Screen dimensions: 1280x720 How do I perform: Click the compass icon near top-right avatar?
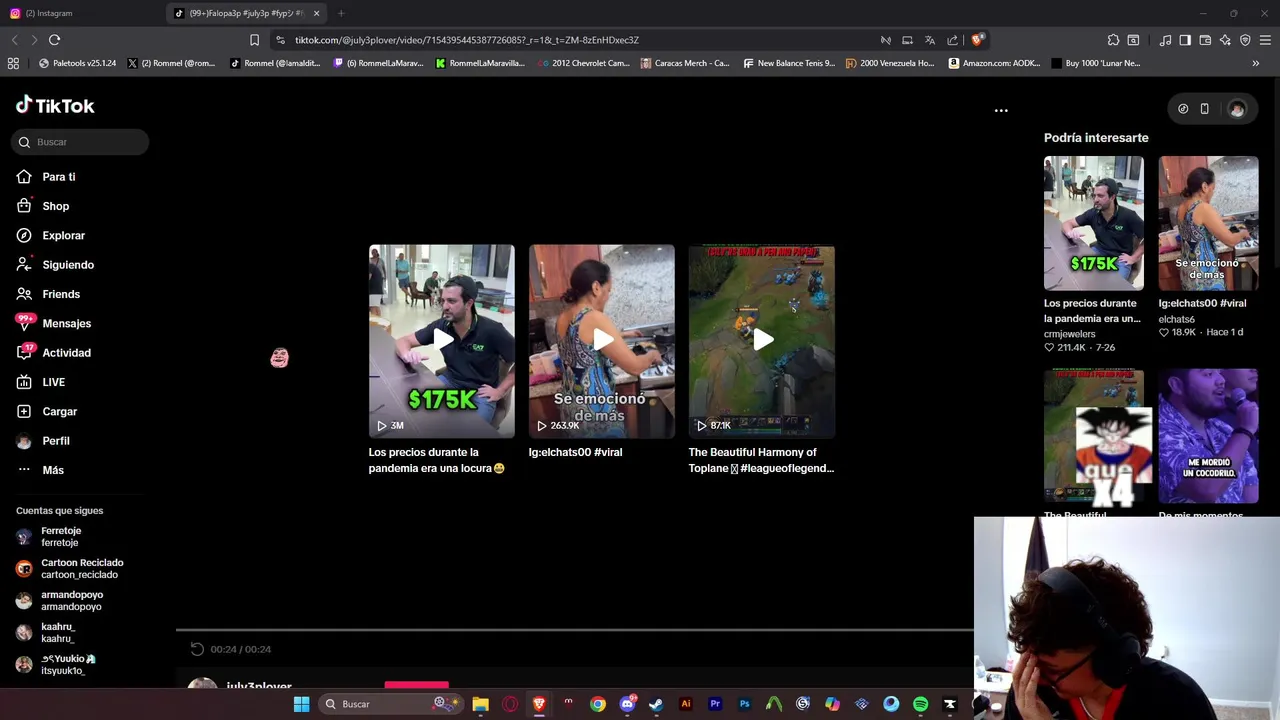coord(1183,109)
